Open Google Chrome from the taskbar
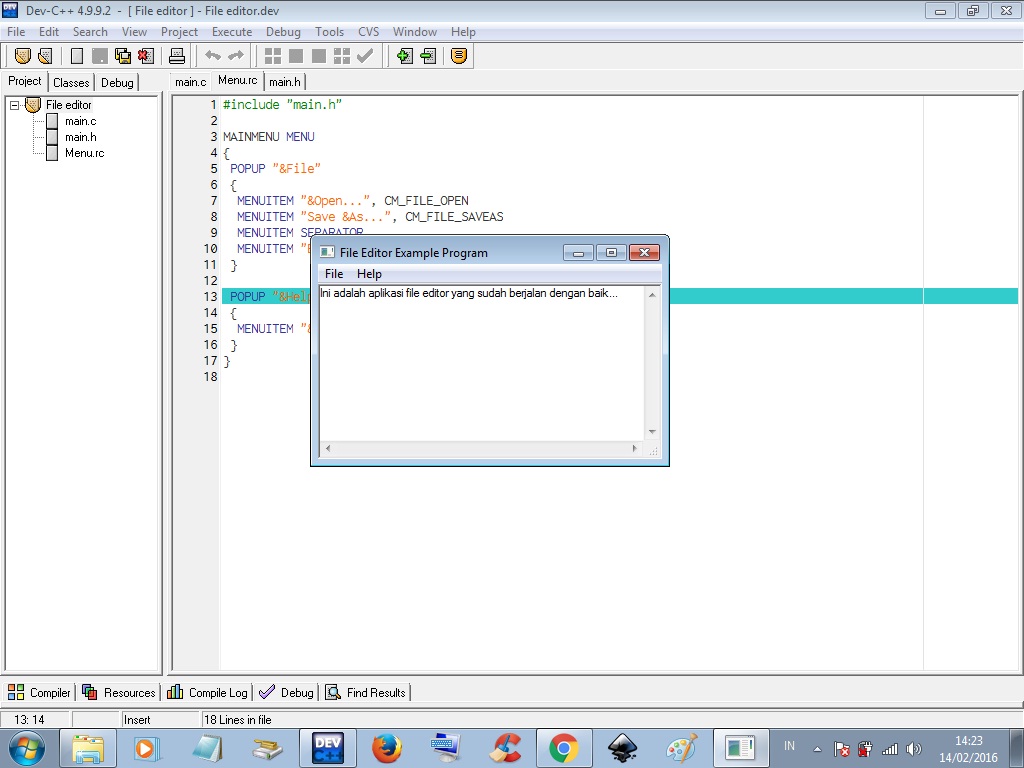The width and height of the screenshot is (1024, 768). (564, 748)
